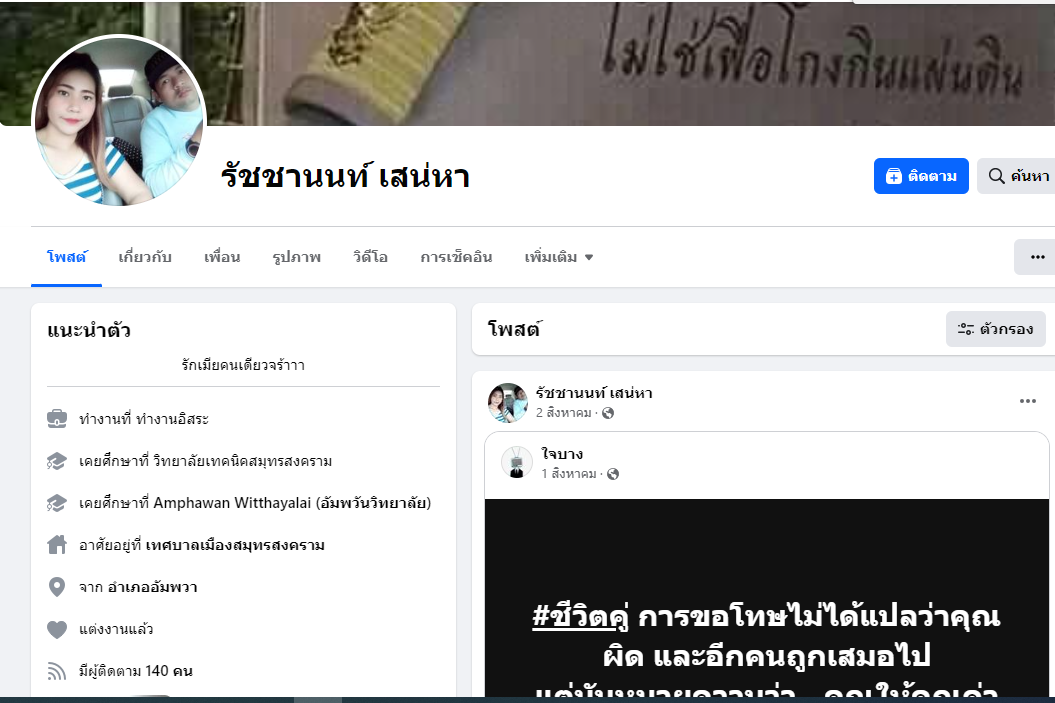Image resolution: width=1055 pixels, height=703 pixels.
Task: Click the #ชีวิตคู่ hashtag link
Action: coord(581,616)
